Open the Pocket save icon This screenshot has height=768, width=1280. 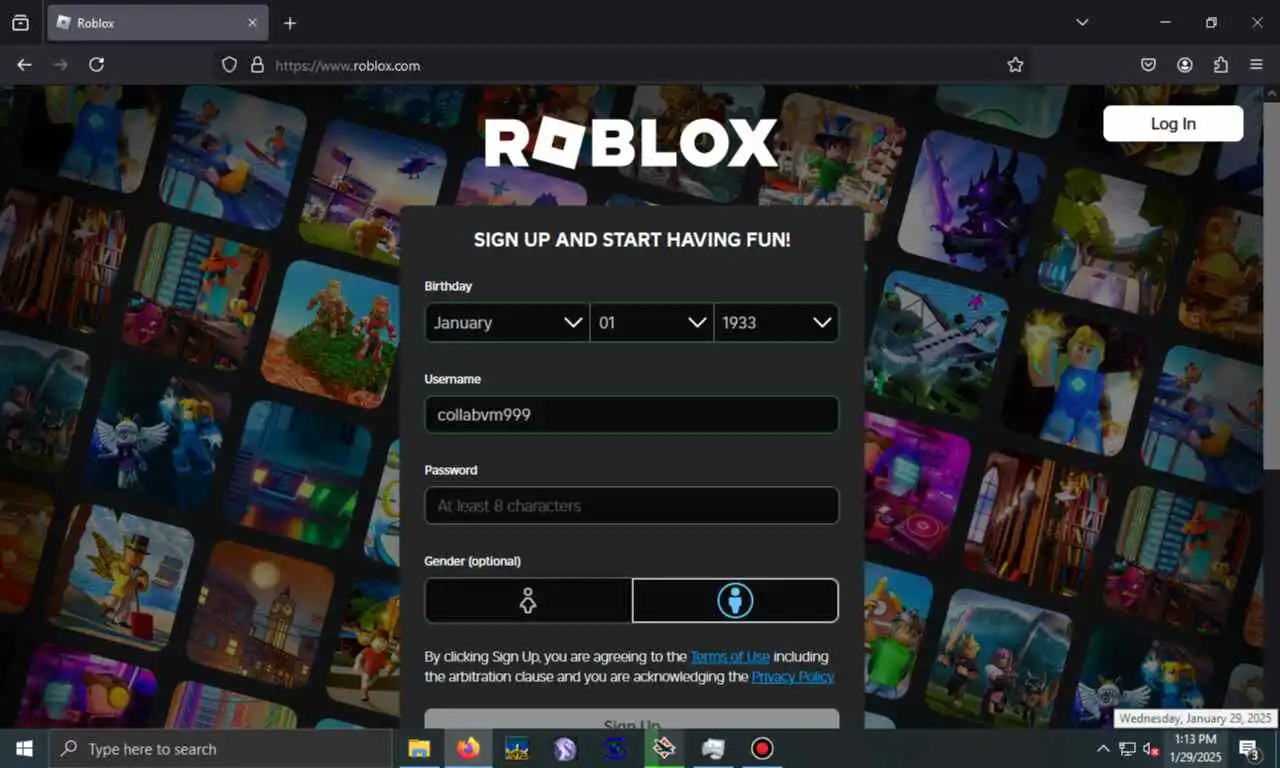click(1149, 65)
